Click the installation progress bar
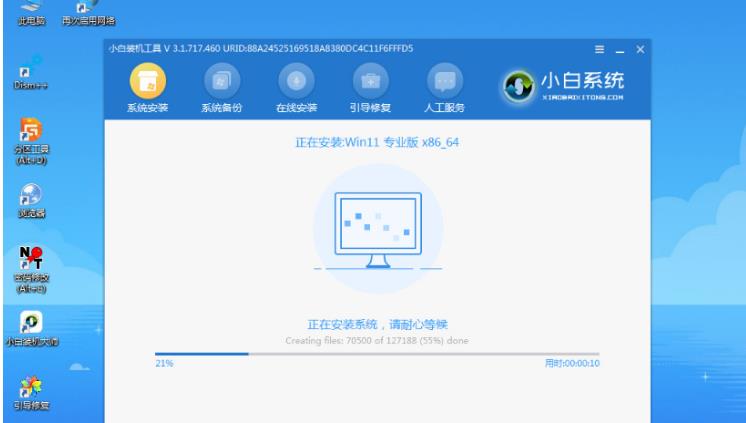Viewport: 746px width, 423px height. click(377, 354)
